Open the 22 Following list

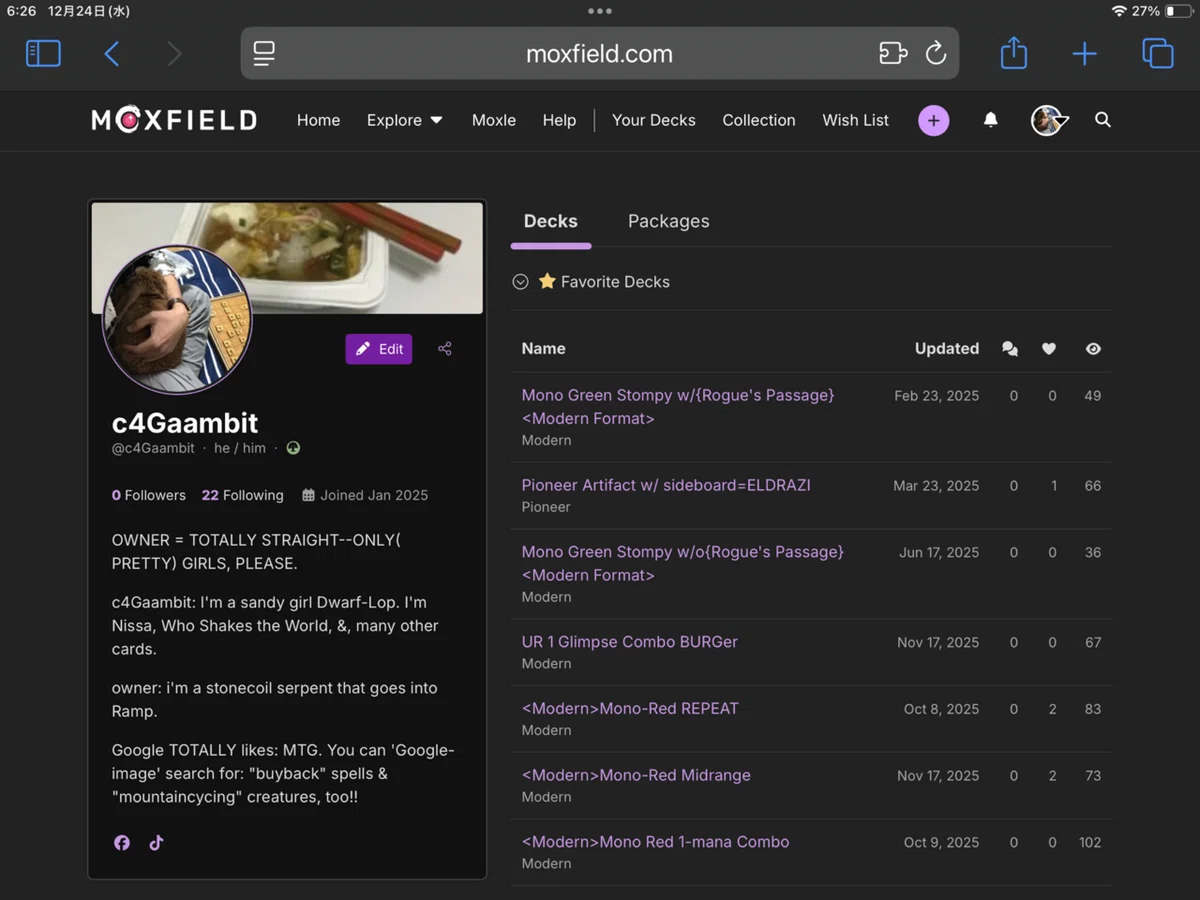pyautogui.click(x=242, y=495)
